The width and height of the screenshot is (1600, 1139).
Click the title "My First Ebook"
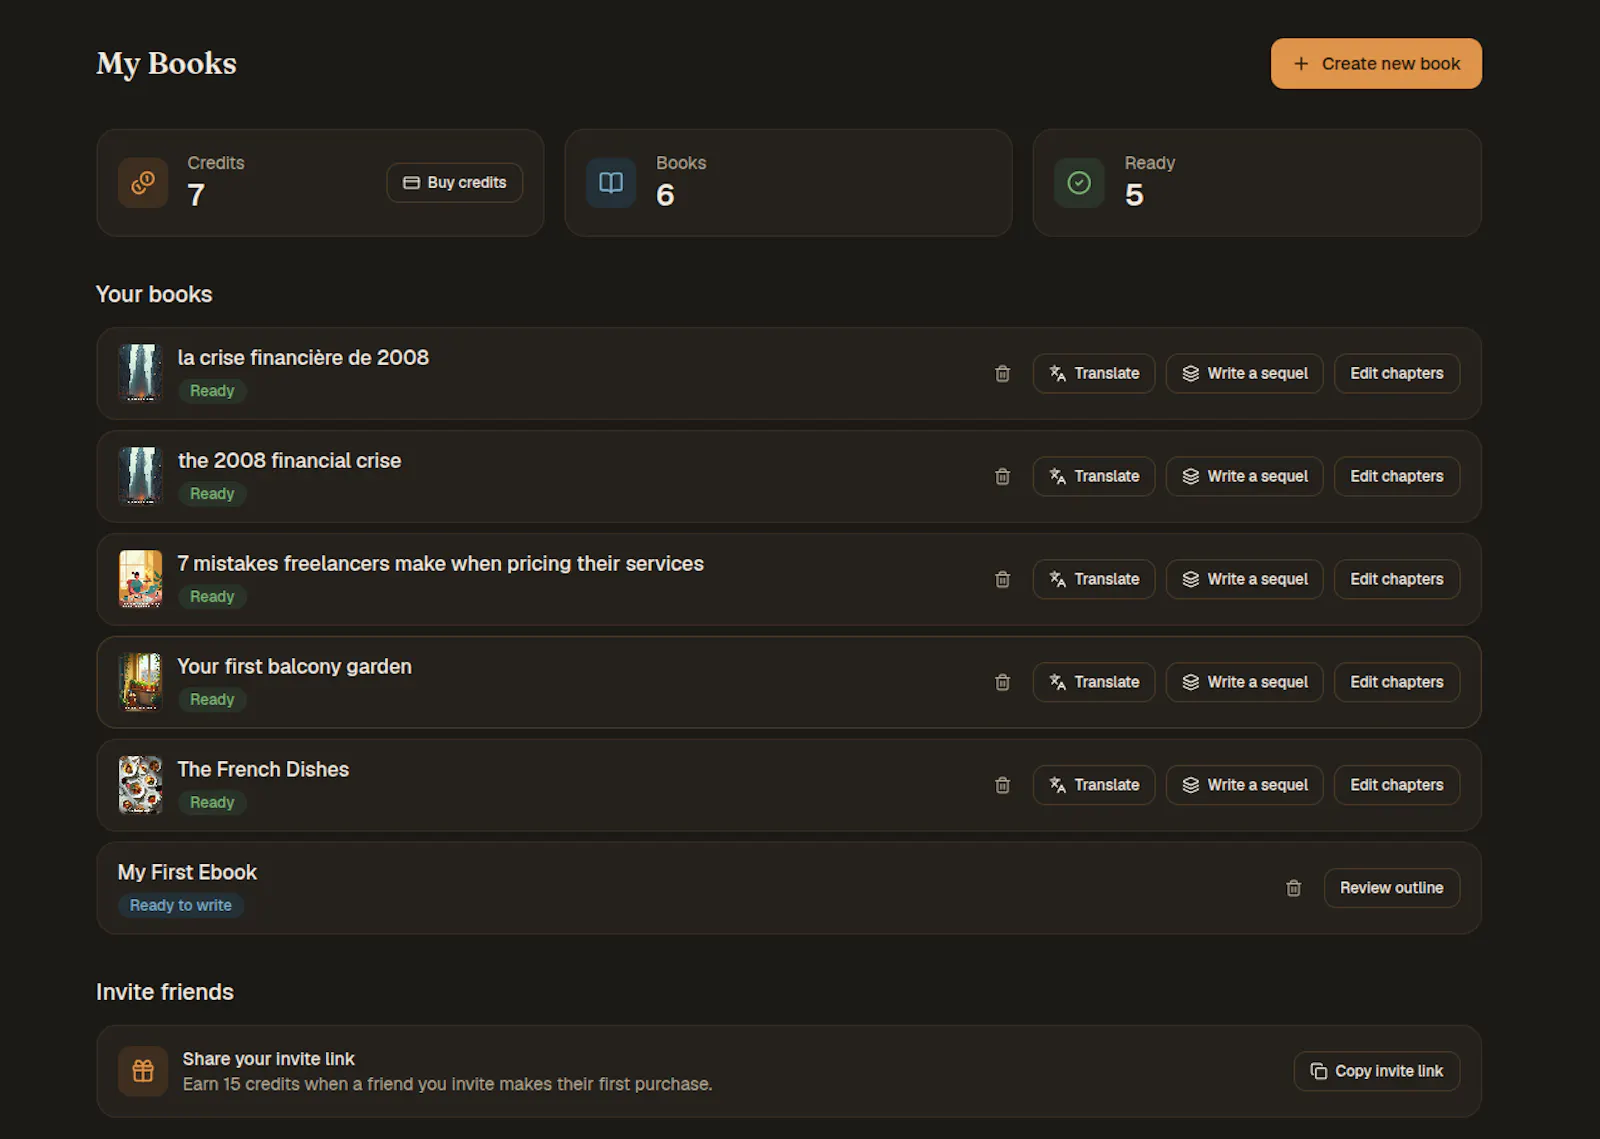click(x=187, y=873)
